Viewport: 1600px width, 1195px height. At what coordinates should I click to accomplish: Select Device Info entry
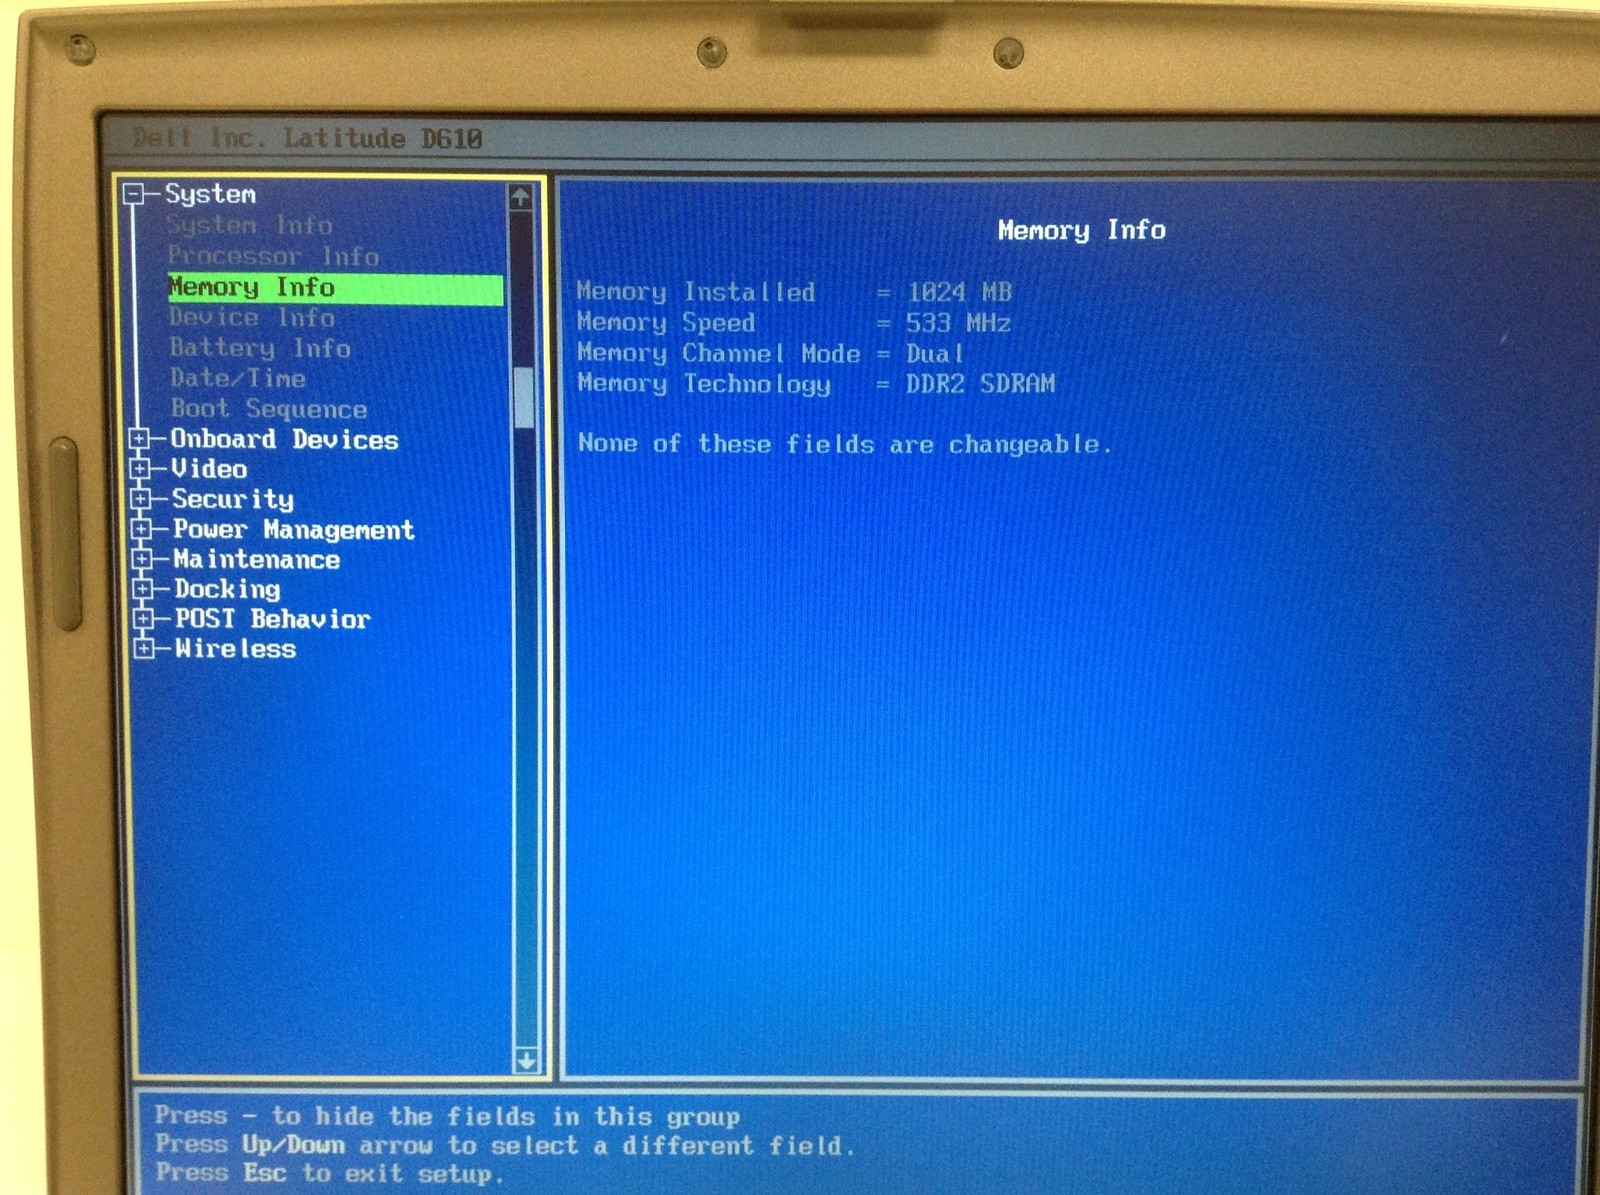(x=252, y=318)
